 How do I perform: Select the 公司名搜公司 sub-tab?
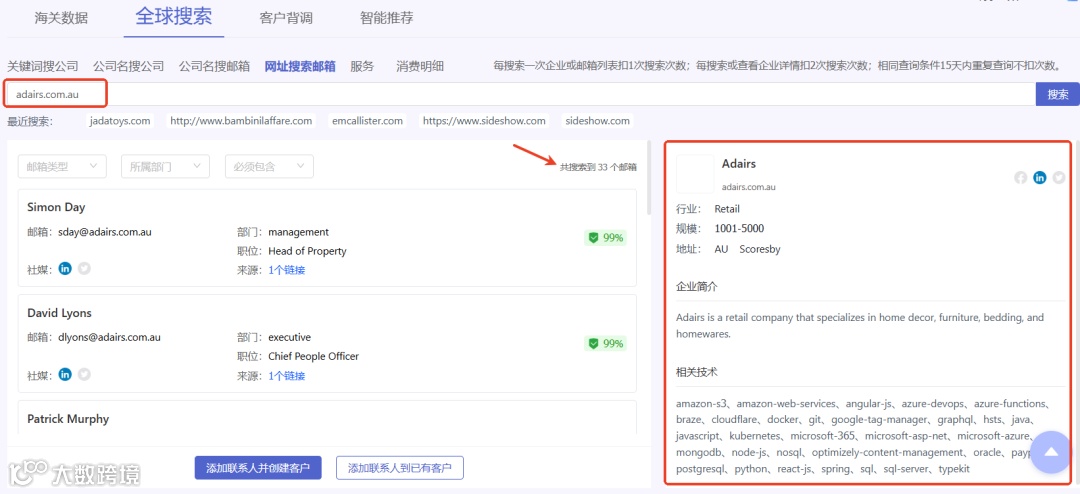129,66
